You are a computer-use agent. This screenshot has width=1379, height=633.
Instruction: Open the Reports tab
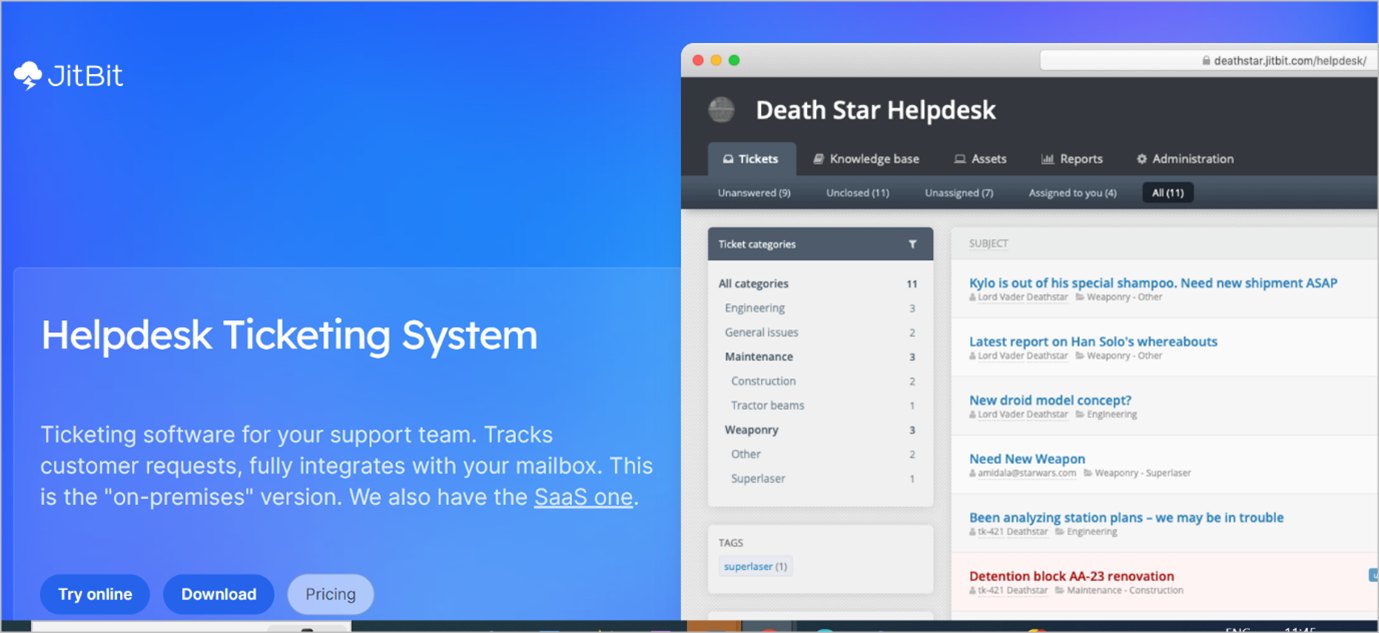[1072, 159]
